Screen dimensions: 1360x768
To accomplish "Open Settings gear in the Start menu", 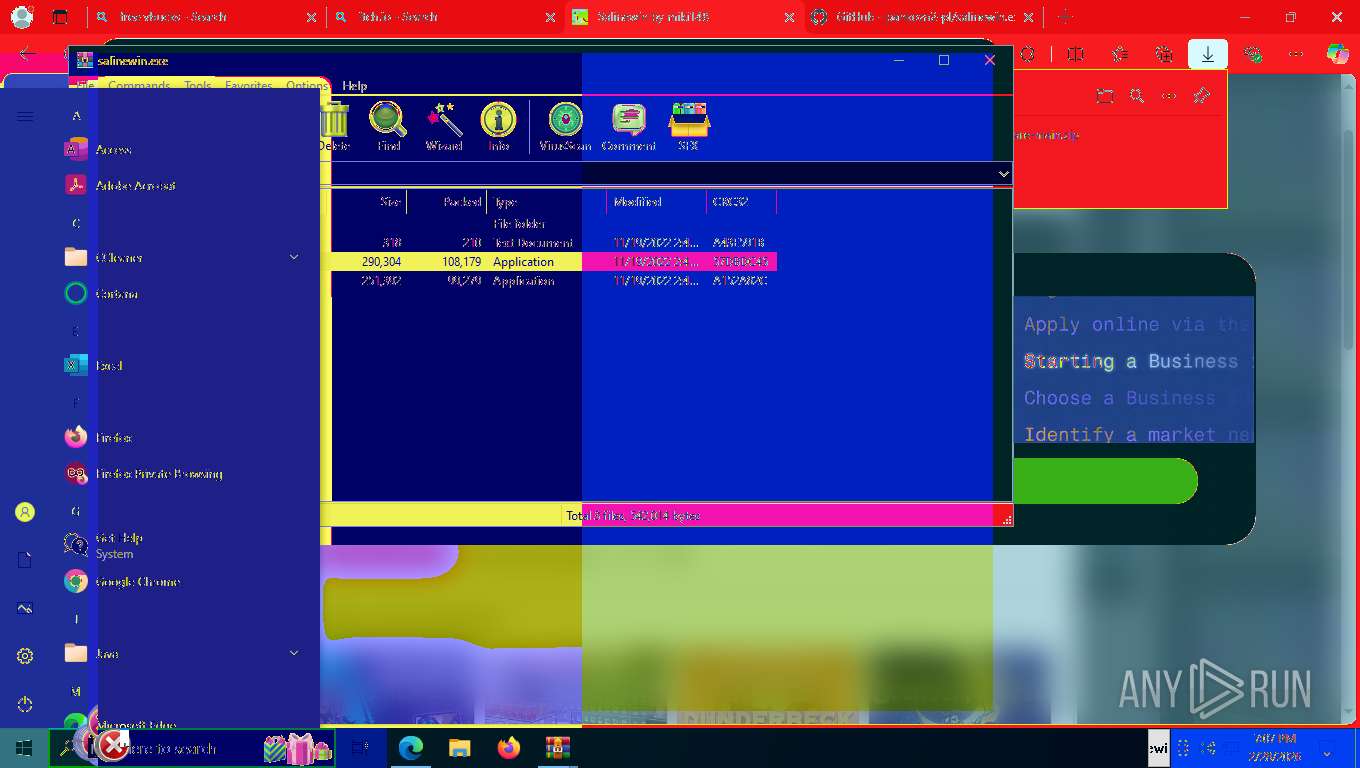I will [x=25, y=656].
